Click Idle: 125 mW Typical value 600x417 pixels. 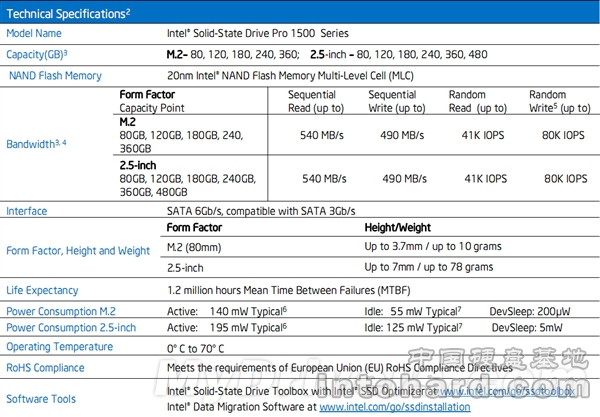tap(413, 328)
